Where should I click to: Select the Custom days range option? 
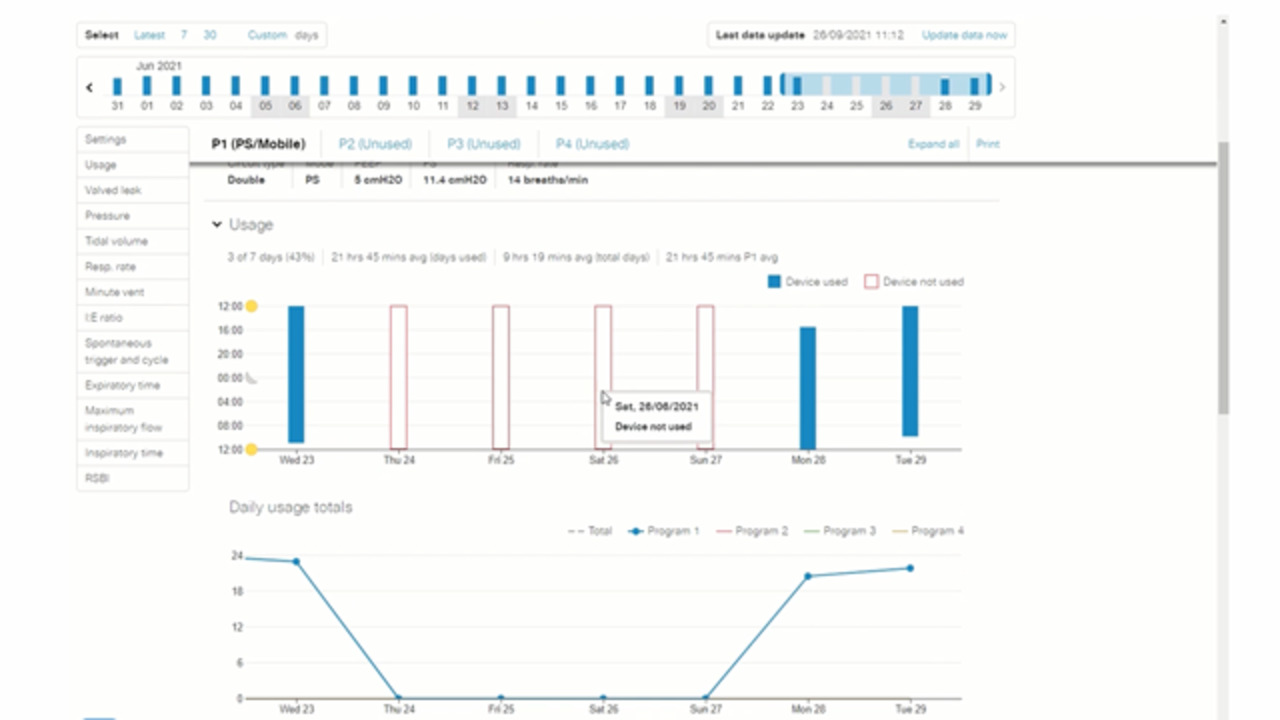[267, 35]
